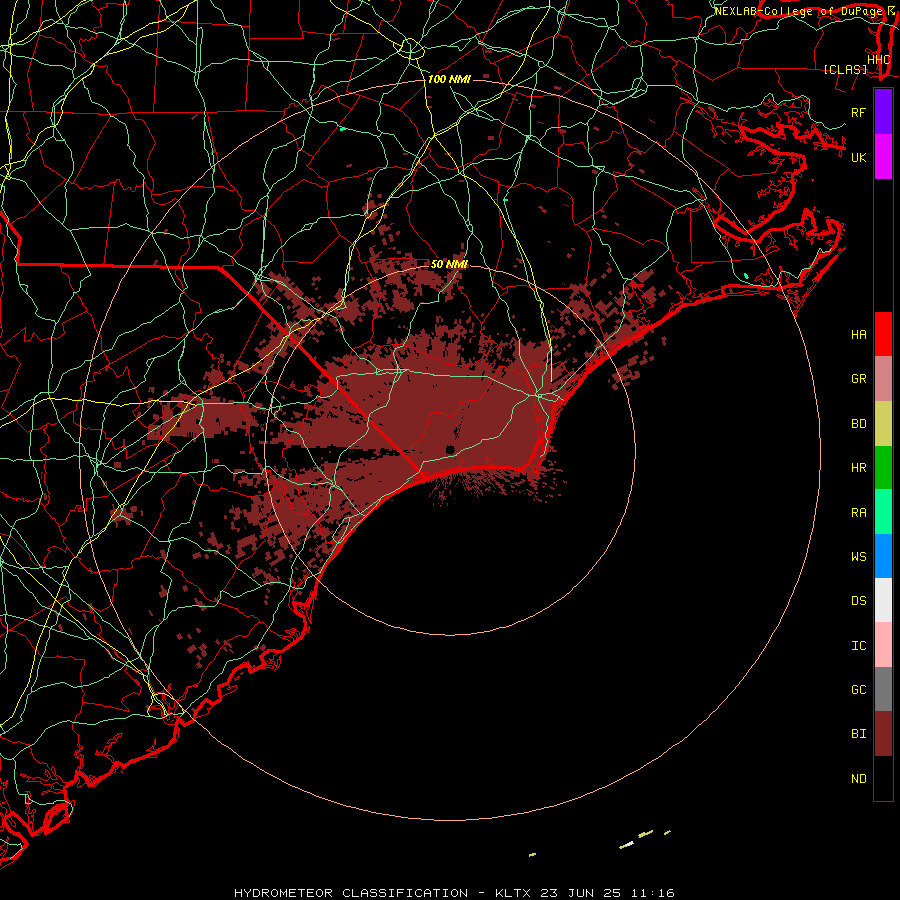Select the yellow BD legend swatch
The height and width of the screenshot is (900, 900).
click(883, 424)
